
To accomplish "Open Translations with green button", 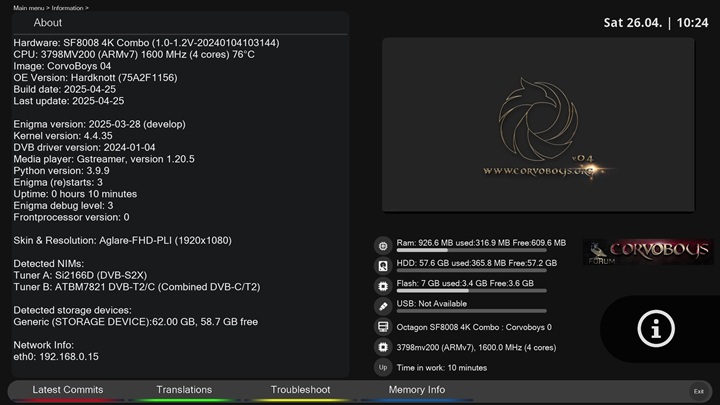I will point(184,390).
